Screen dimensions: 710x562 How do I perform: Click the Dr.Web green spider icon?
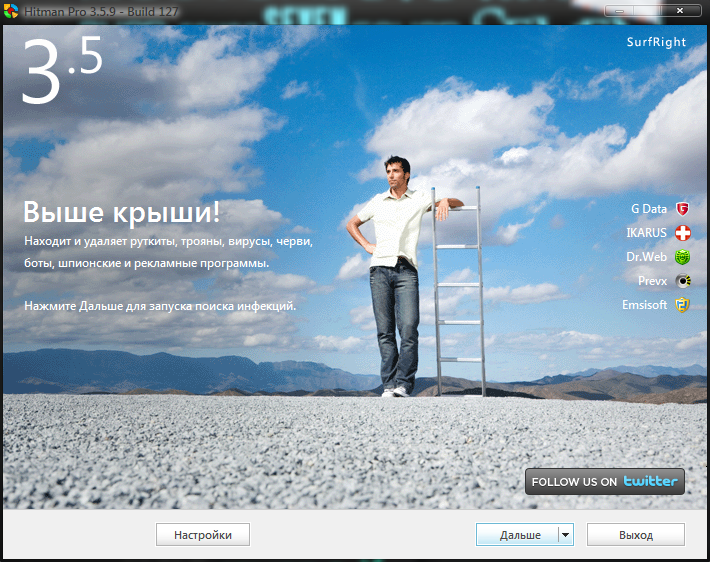click(x=682, y=257)
